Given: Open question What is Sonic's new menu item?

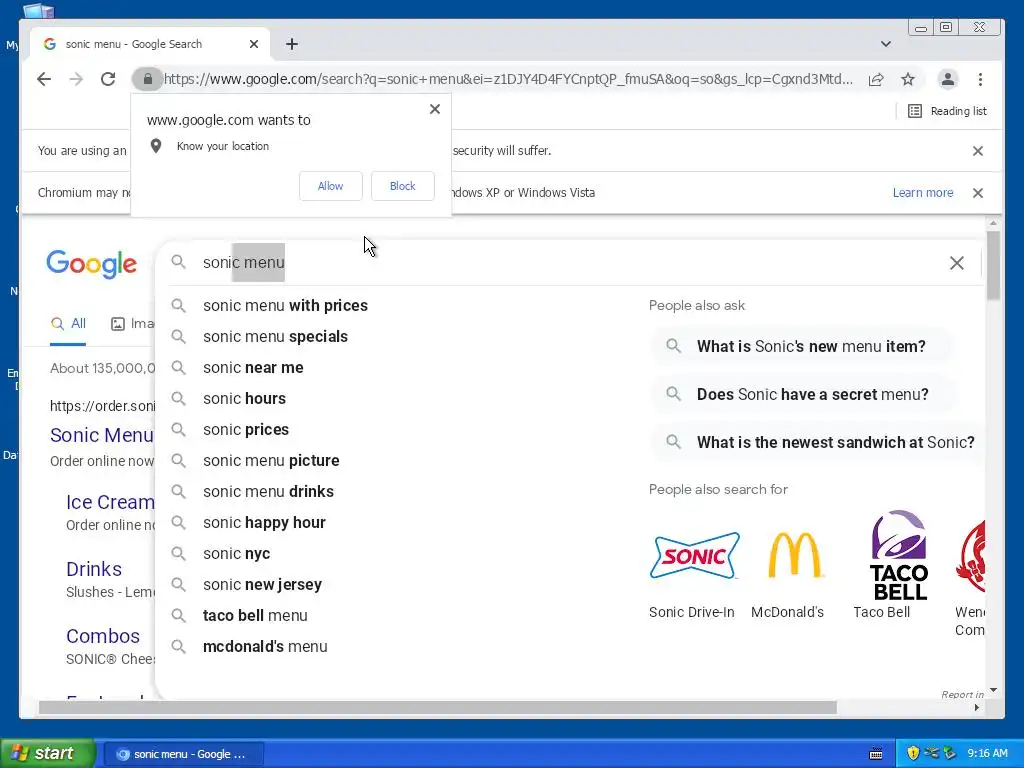Looking at the screenshot, I should (801, 346).
